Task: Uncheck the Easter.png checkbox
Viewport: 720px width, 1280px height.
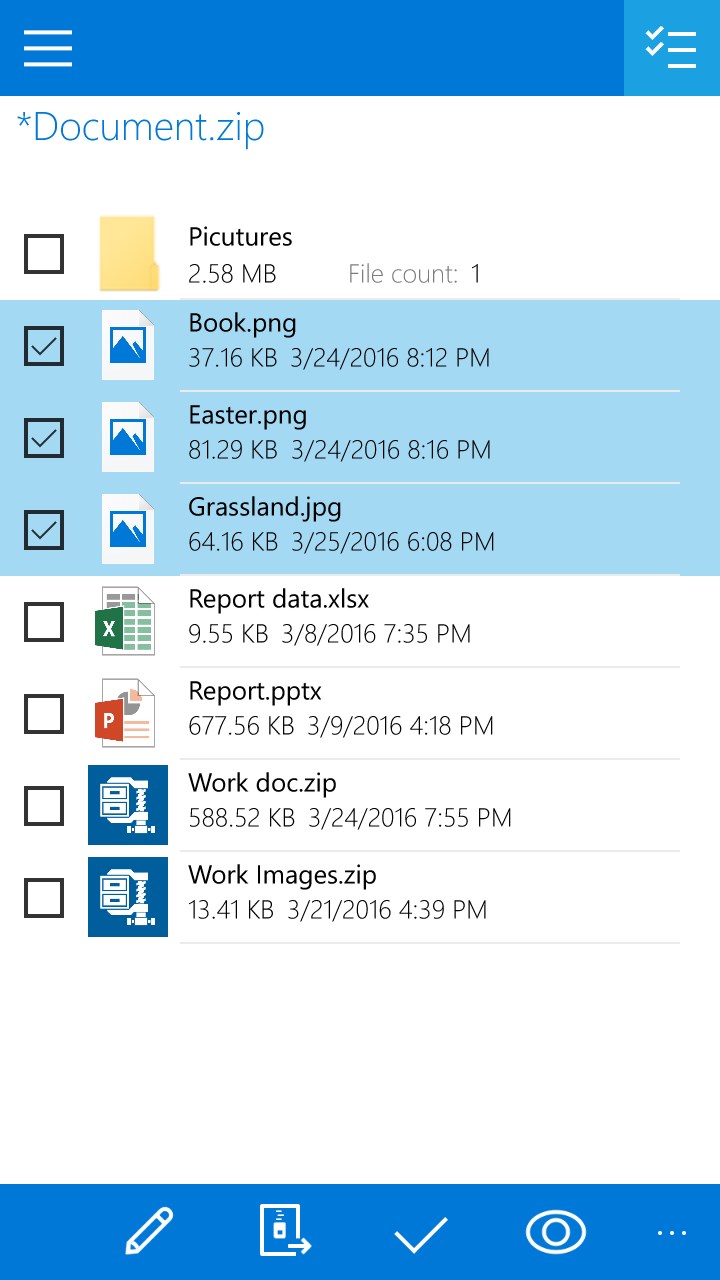Action: (x=44, y=438)
